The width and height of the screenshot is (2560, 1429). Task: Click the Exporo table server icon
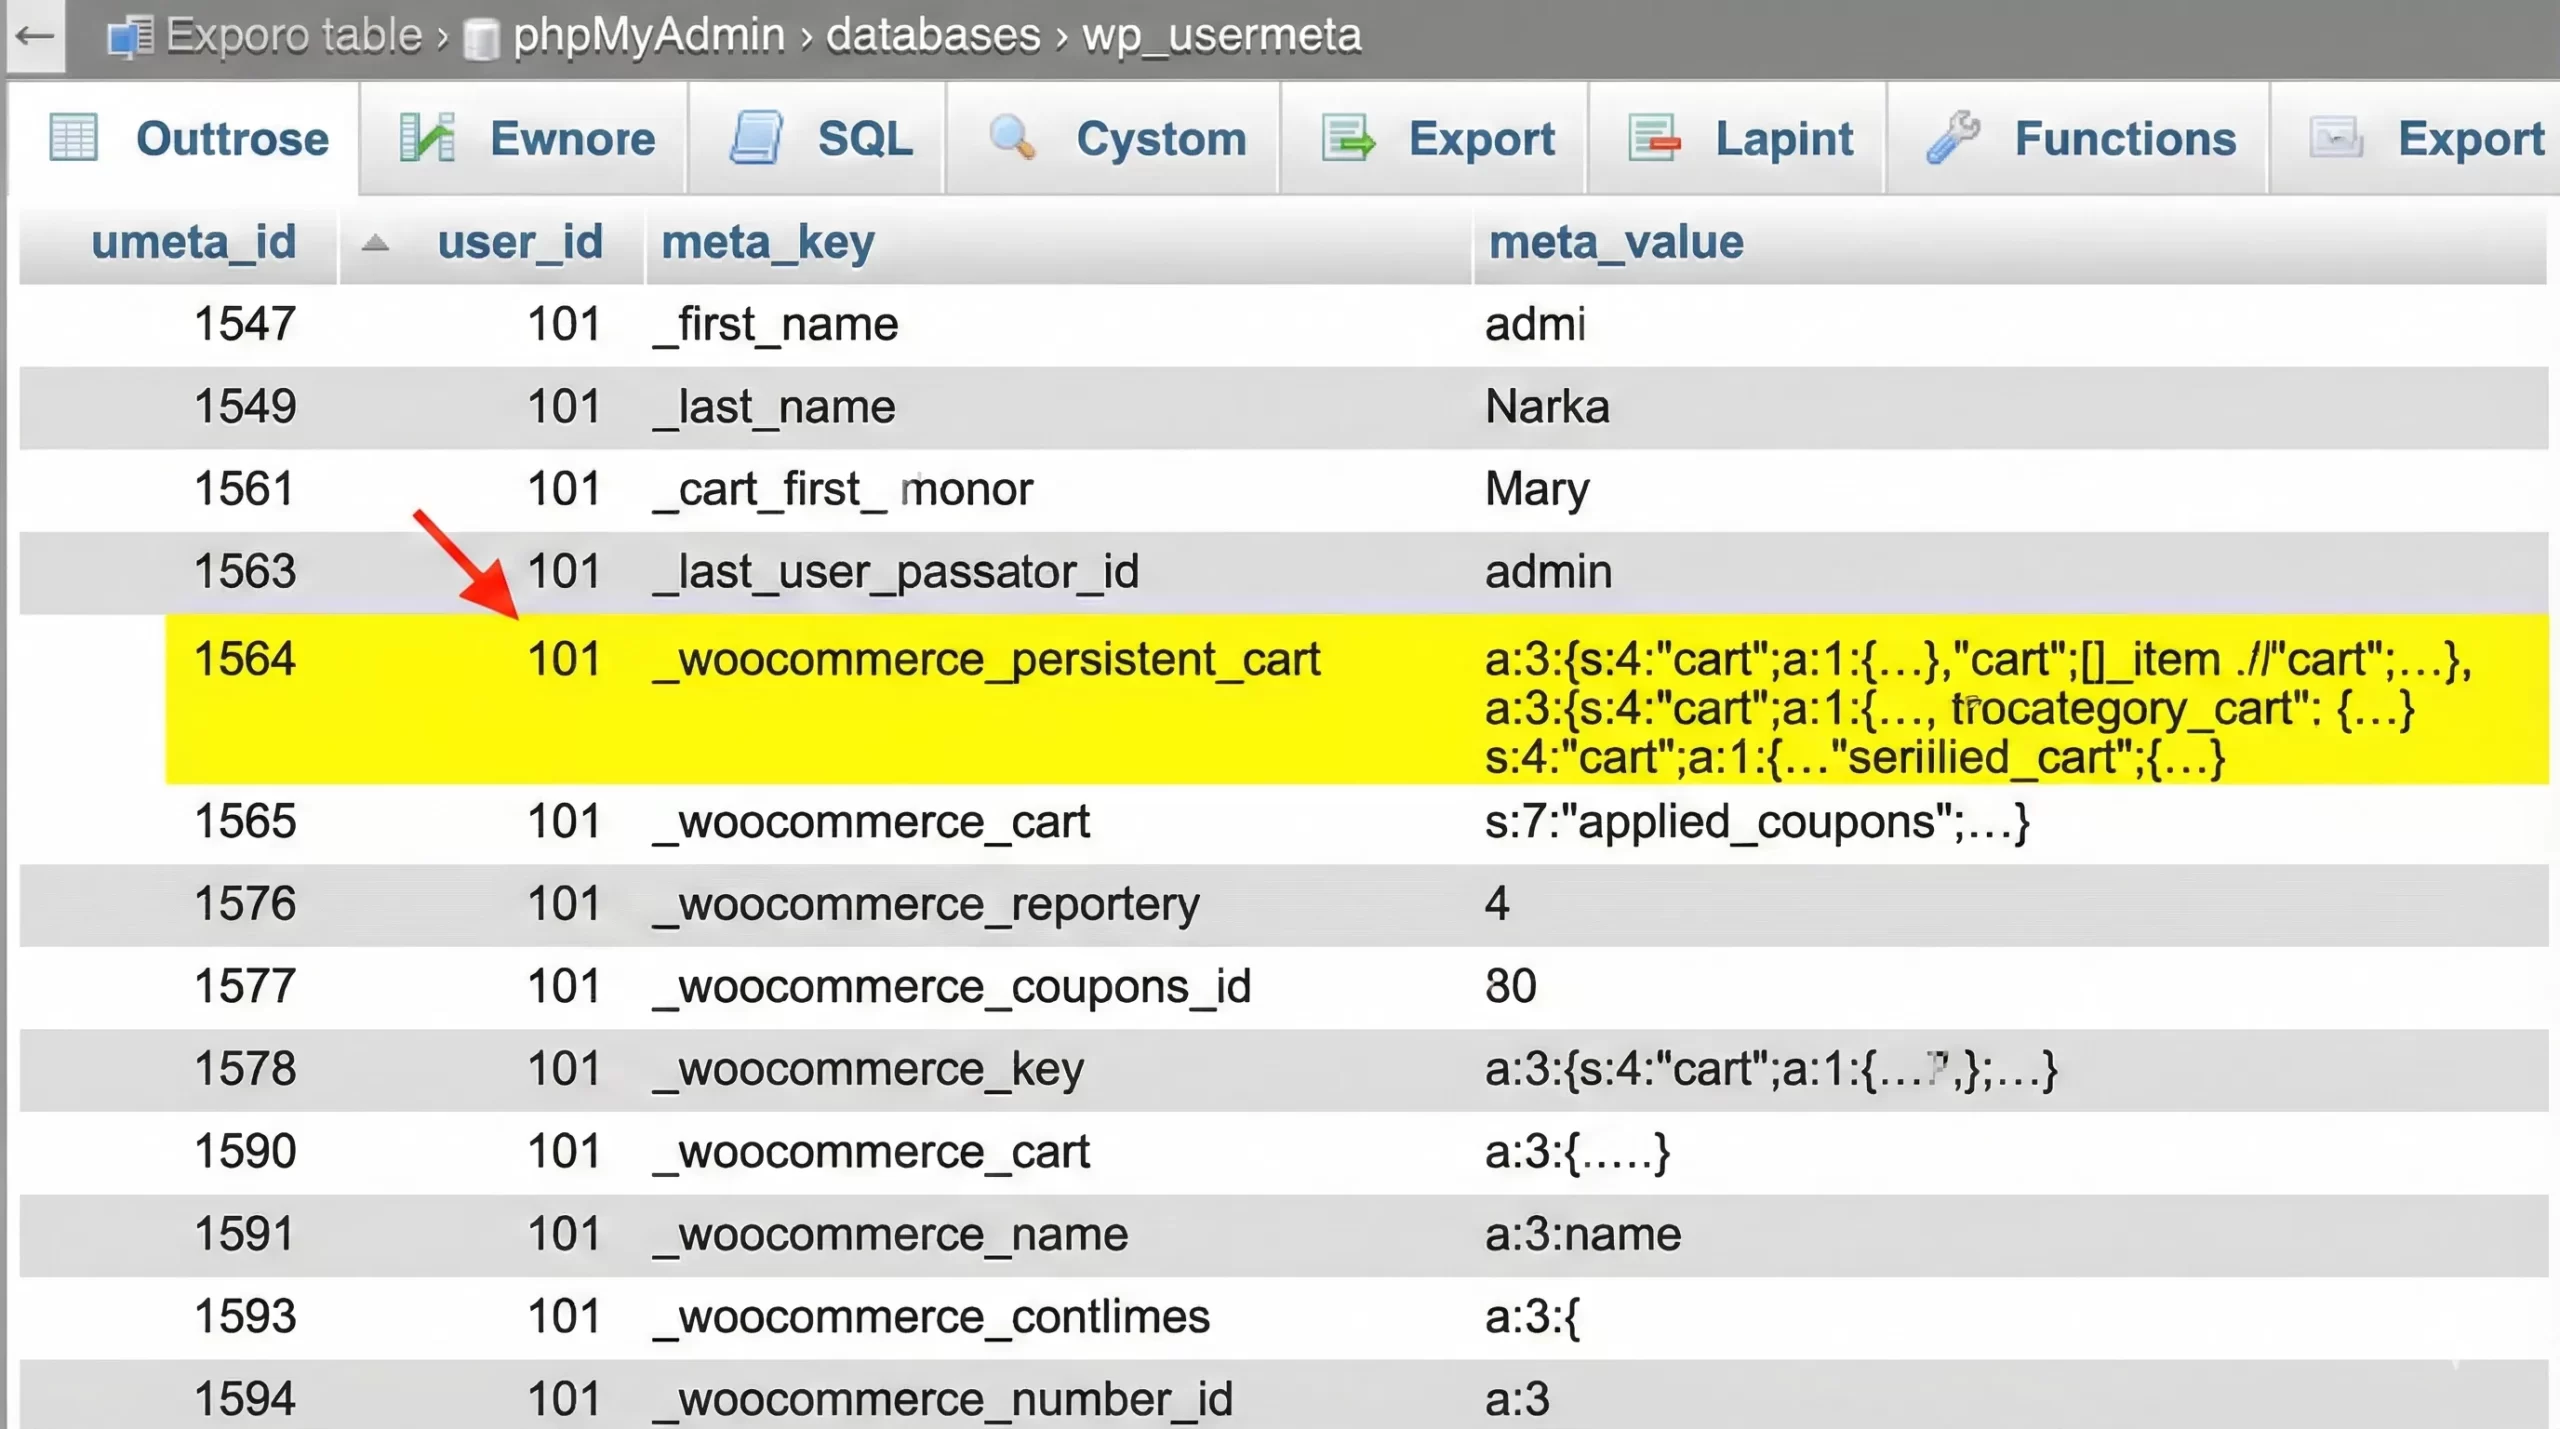(x=130, y=37)
